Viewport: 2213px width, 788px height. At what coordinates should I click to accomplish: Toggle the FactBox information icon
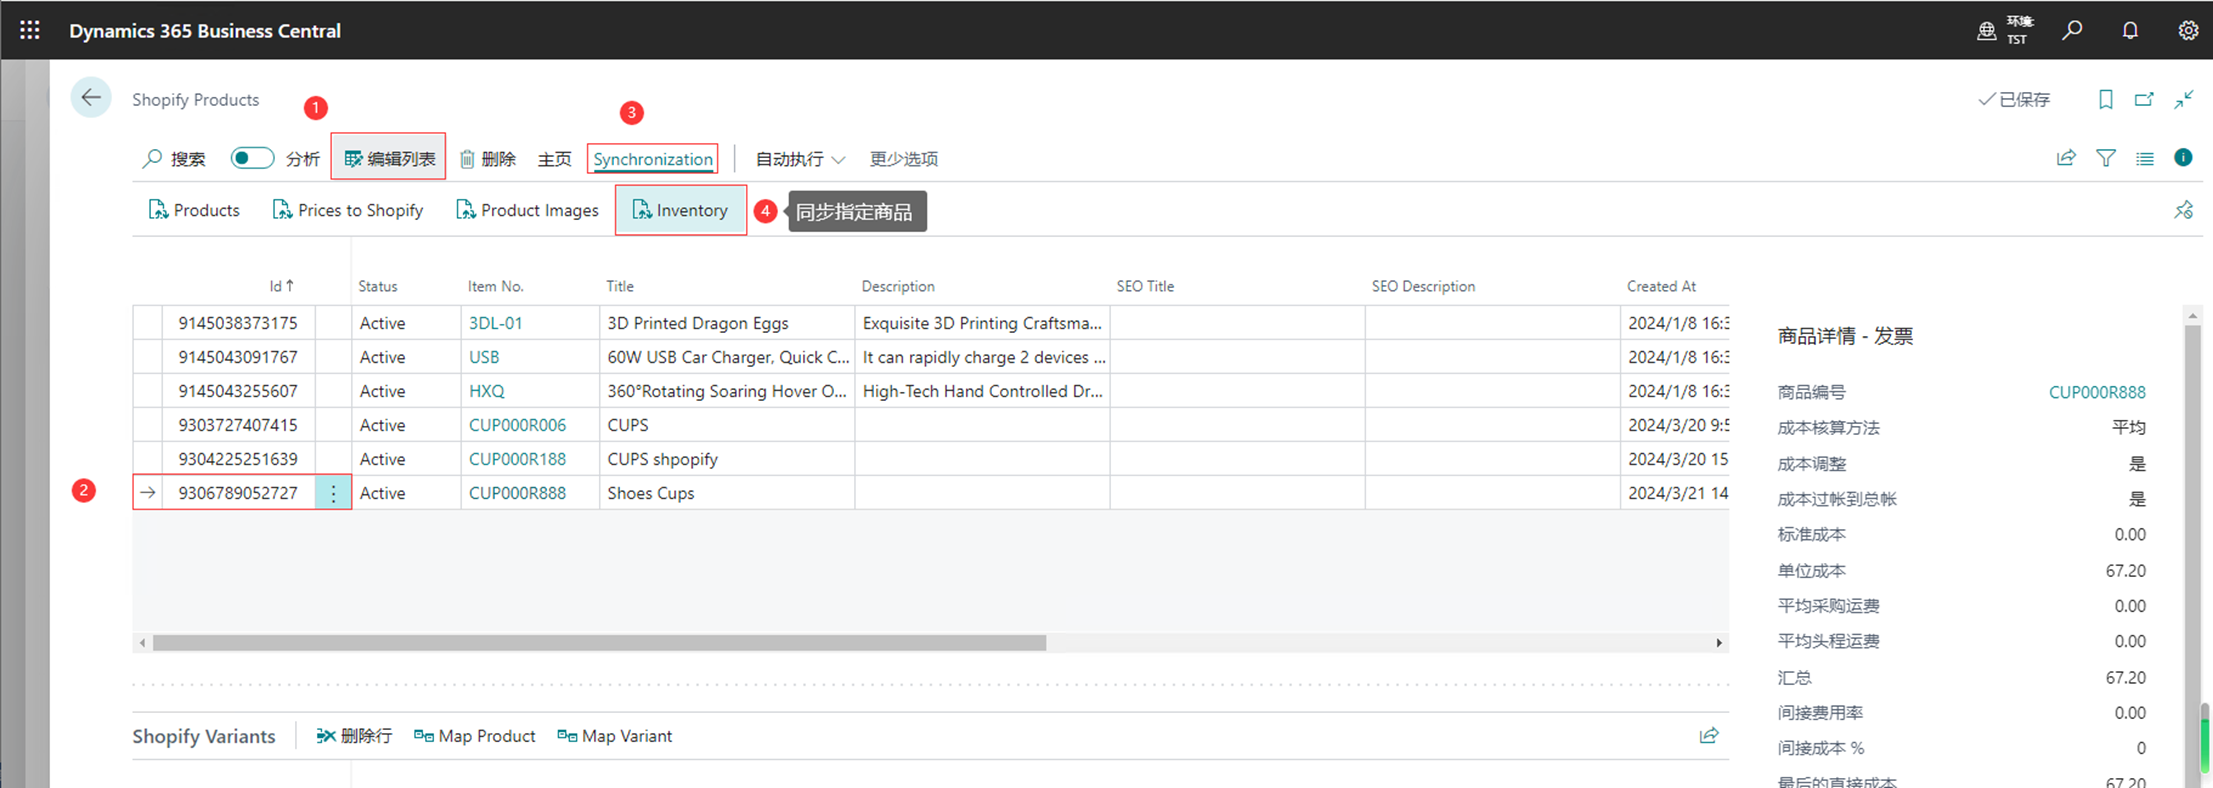pos(2183,157)
